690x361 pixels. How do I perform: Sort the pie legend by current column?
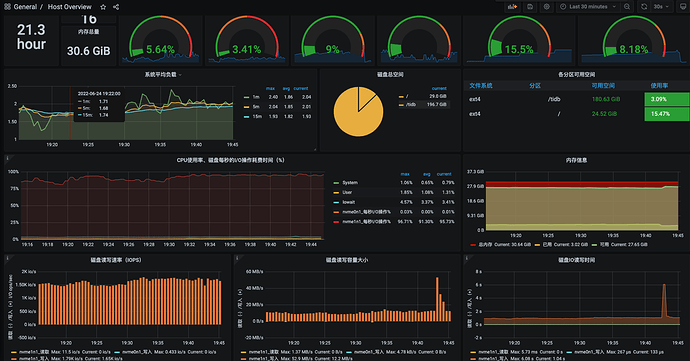(x=439, y=88)
